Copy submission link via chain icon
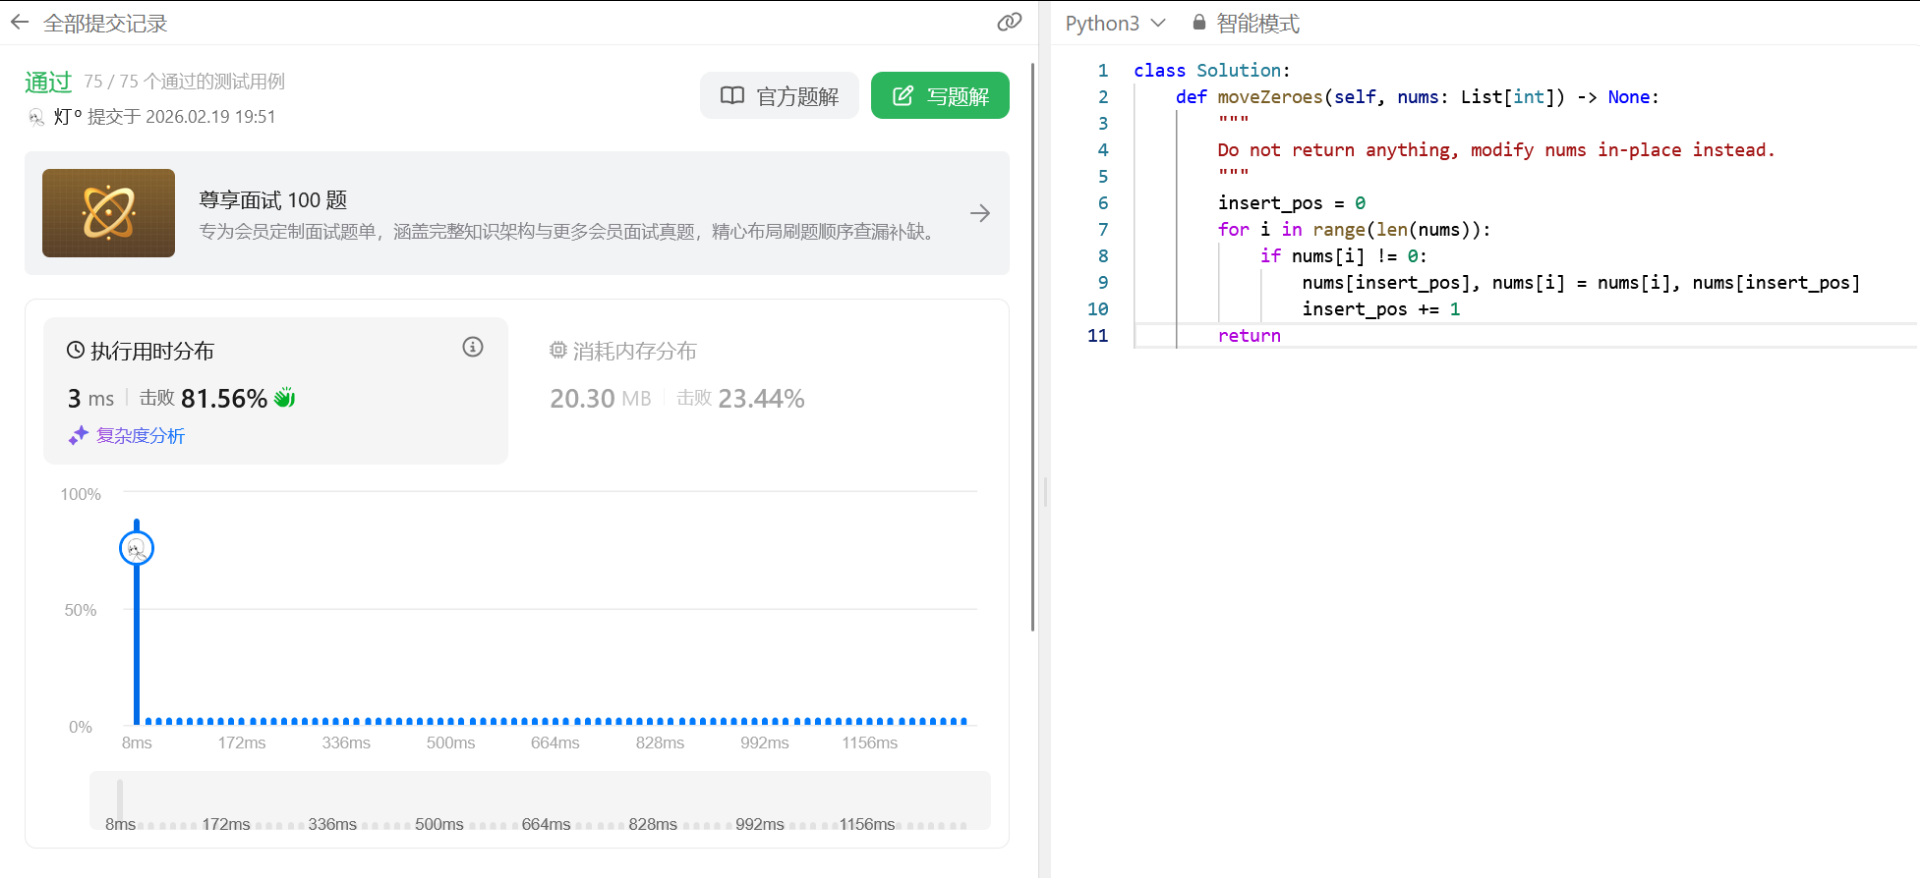Viewport: 1920px width, 878px height. click(1009, 22)
